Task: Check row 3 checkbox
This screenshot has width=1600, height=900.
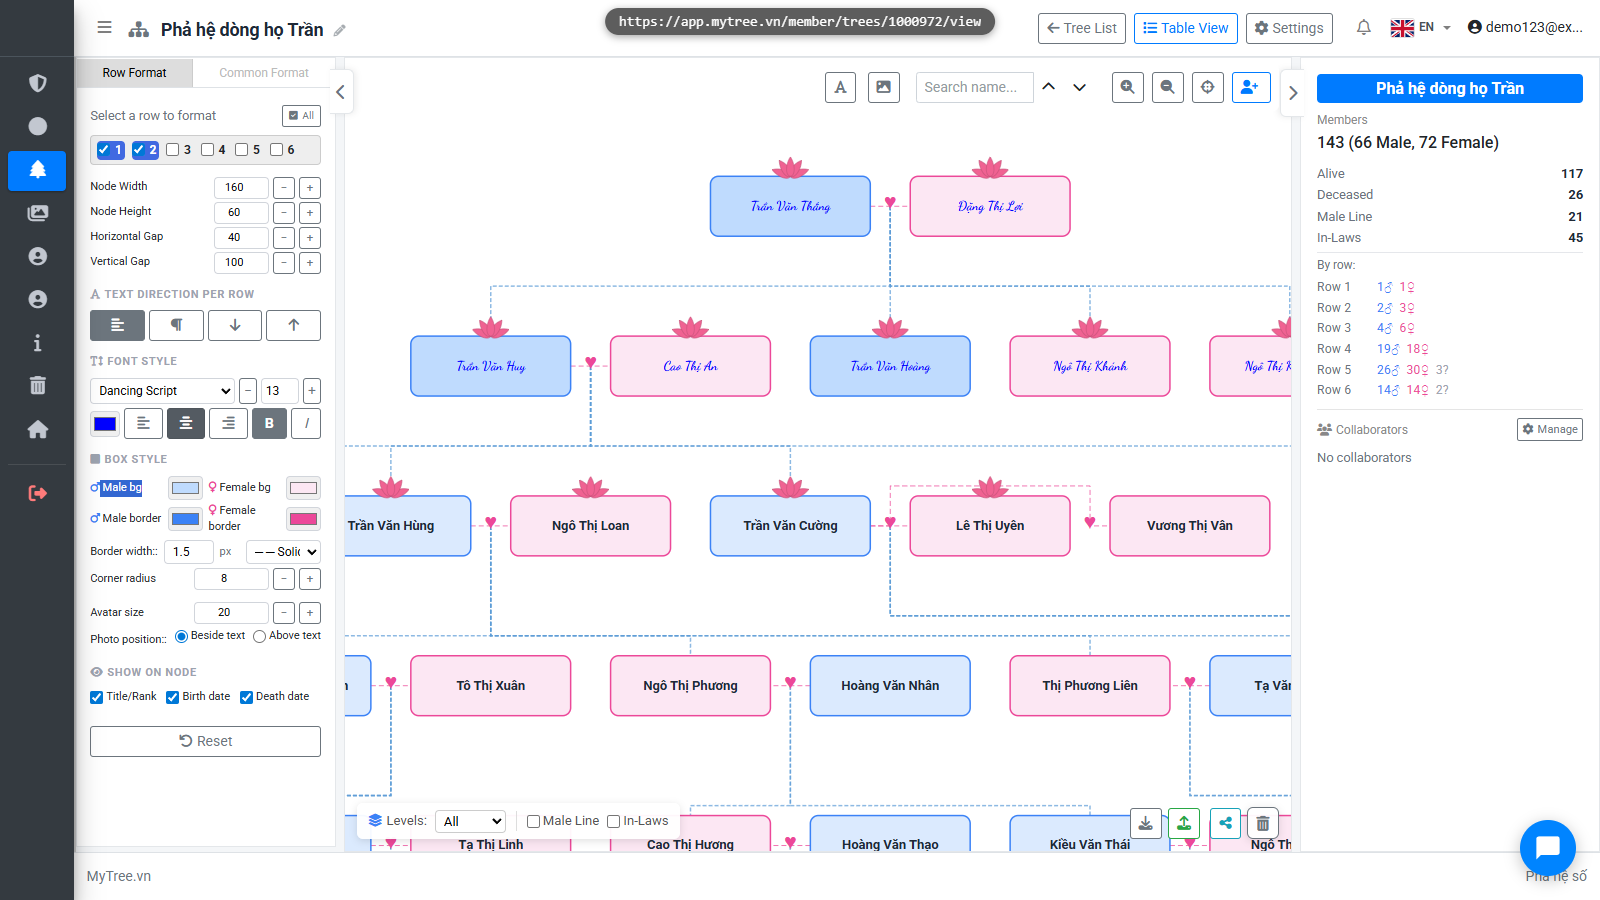Action: pyautogui.click(x=172, y=150)
